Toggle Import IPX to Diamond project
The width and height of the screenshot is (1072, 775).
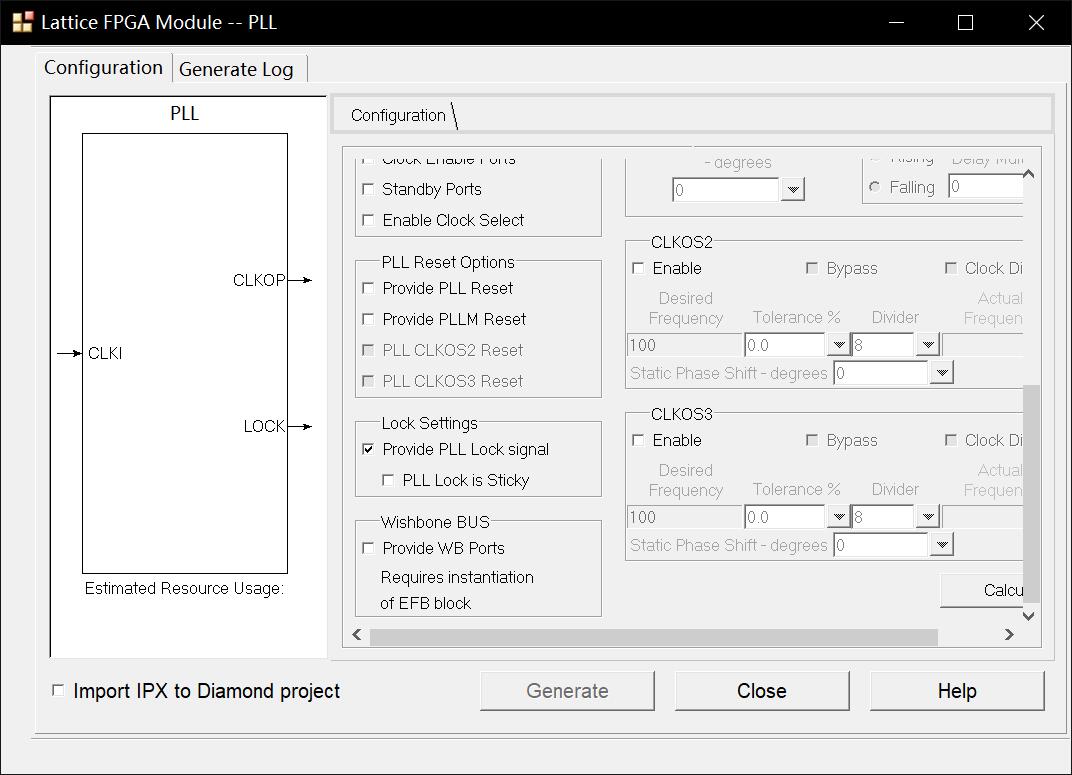pos(58,691)
